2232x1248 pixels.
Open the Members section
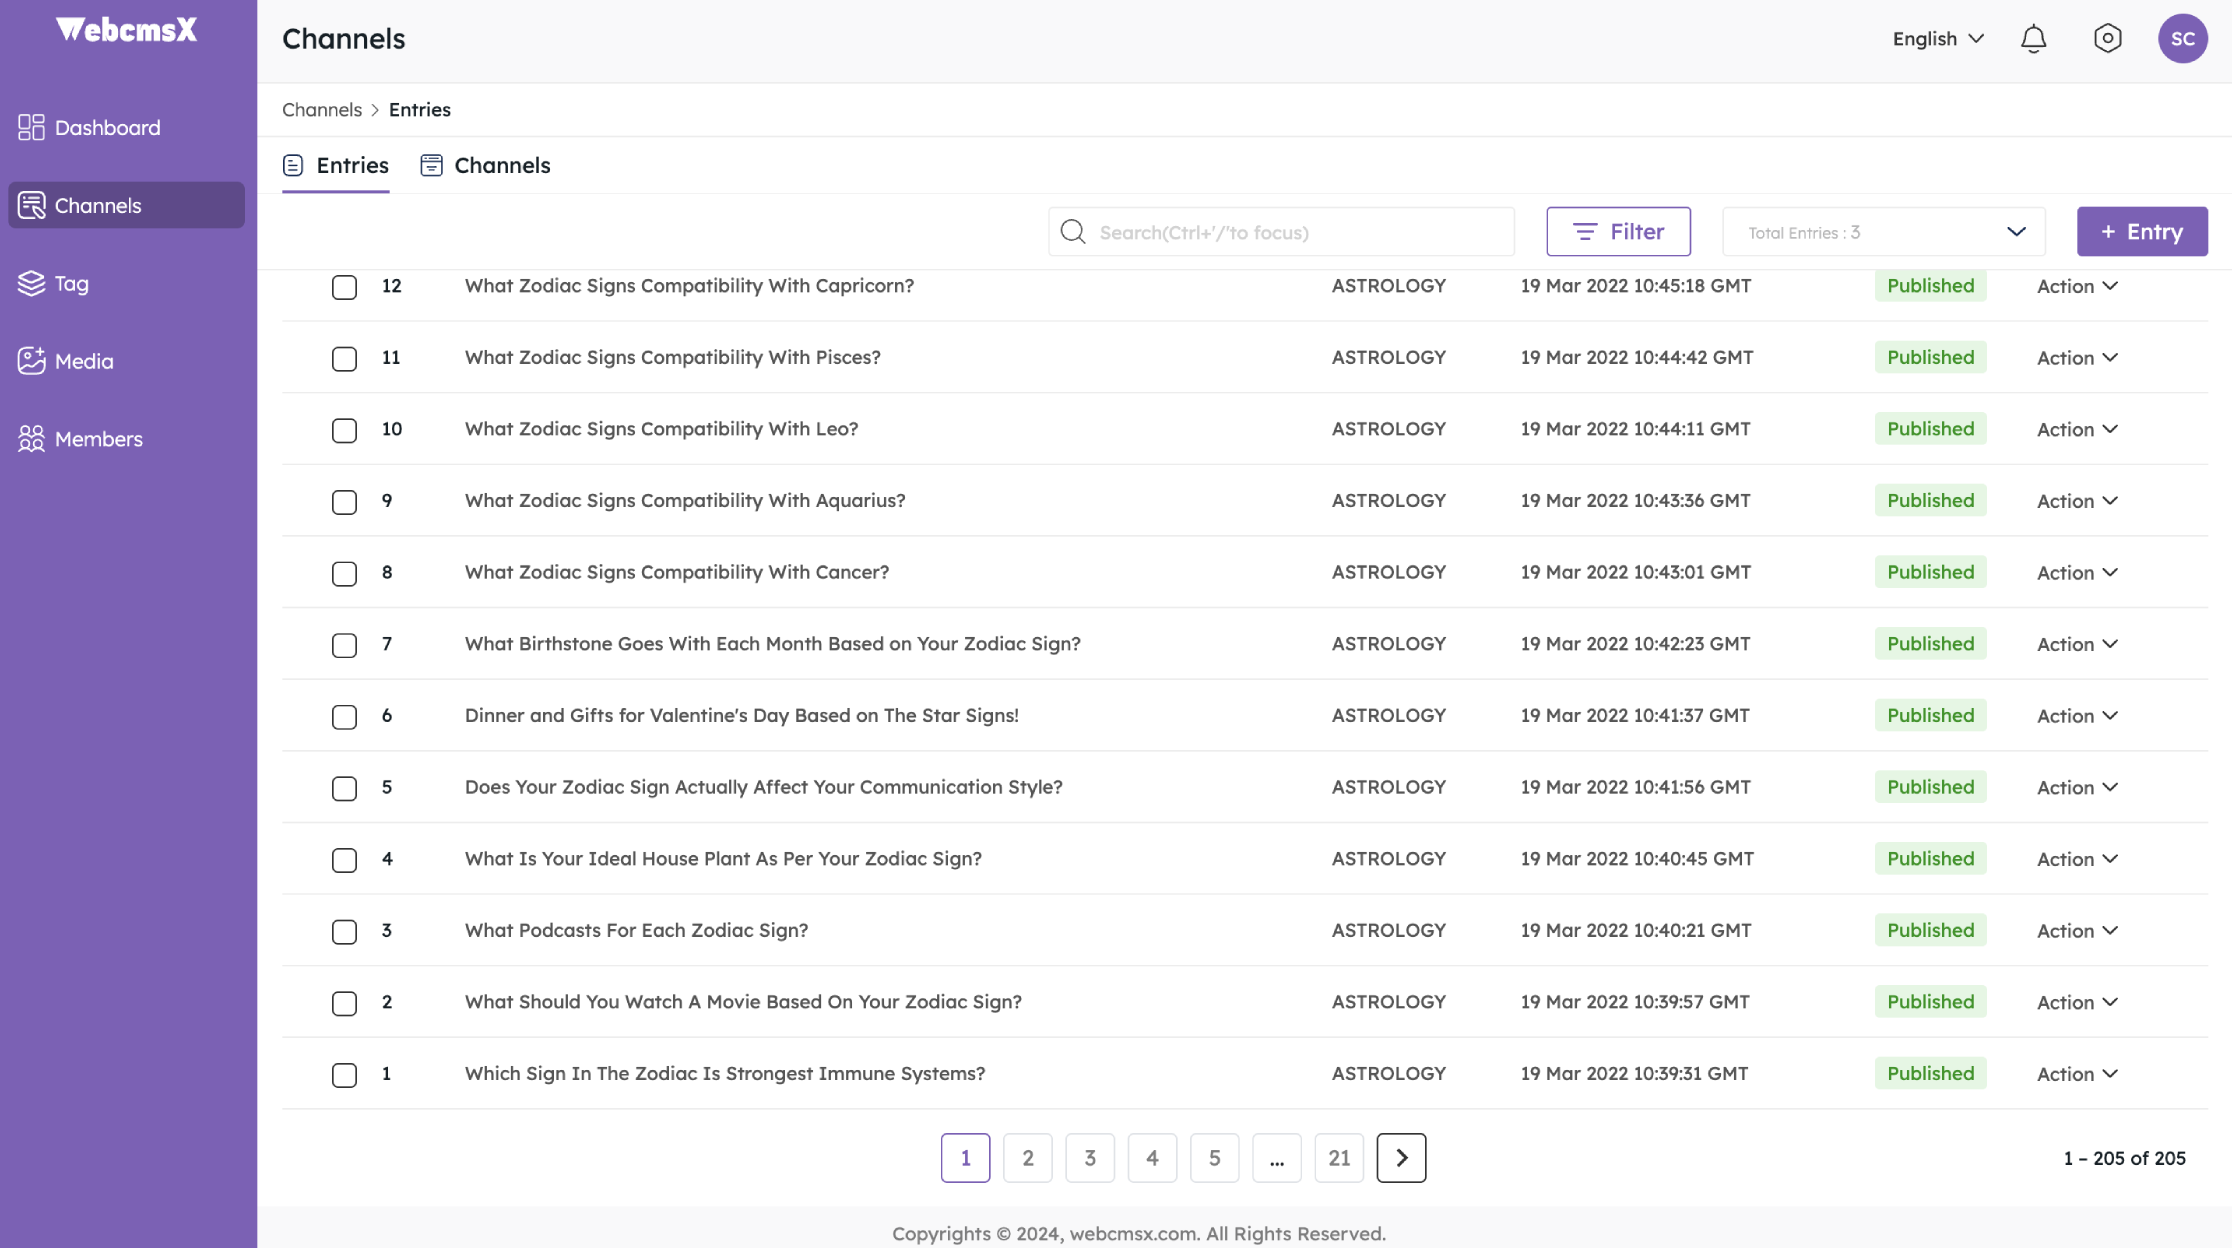tap(98, 439)
